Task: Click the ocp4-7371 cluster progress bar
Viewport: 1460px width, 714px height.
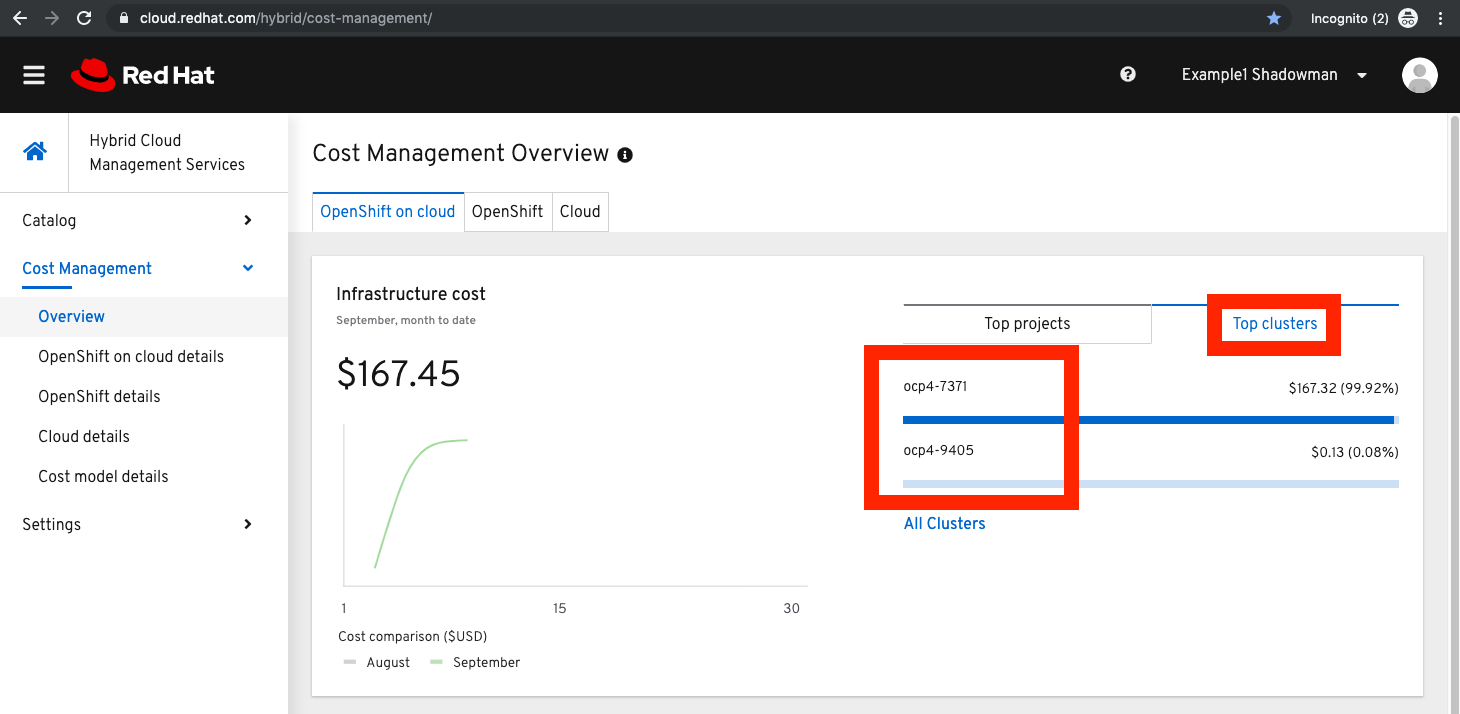Action: tap(1151, 420)
